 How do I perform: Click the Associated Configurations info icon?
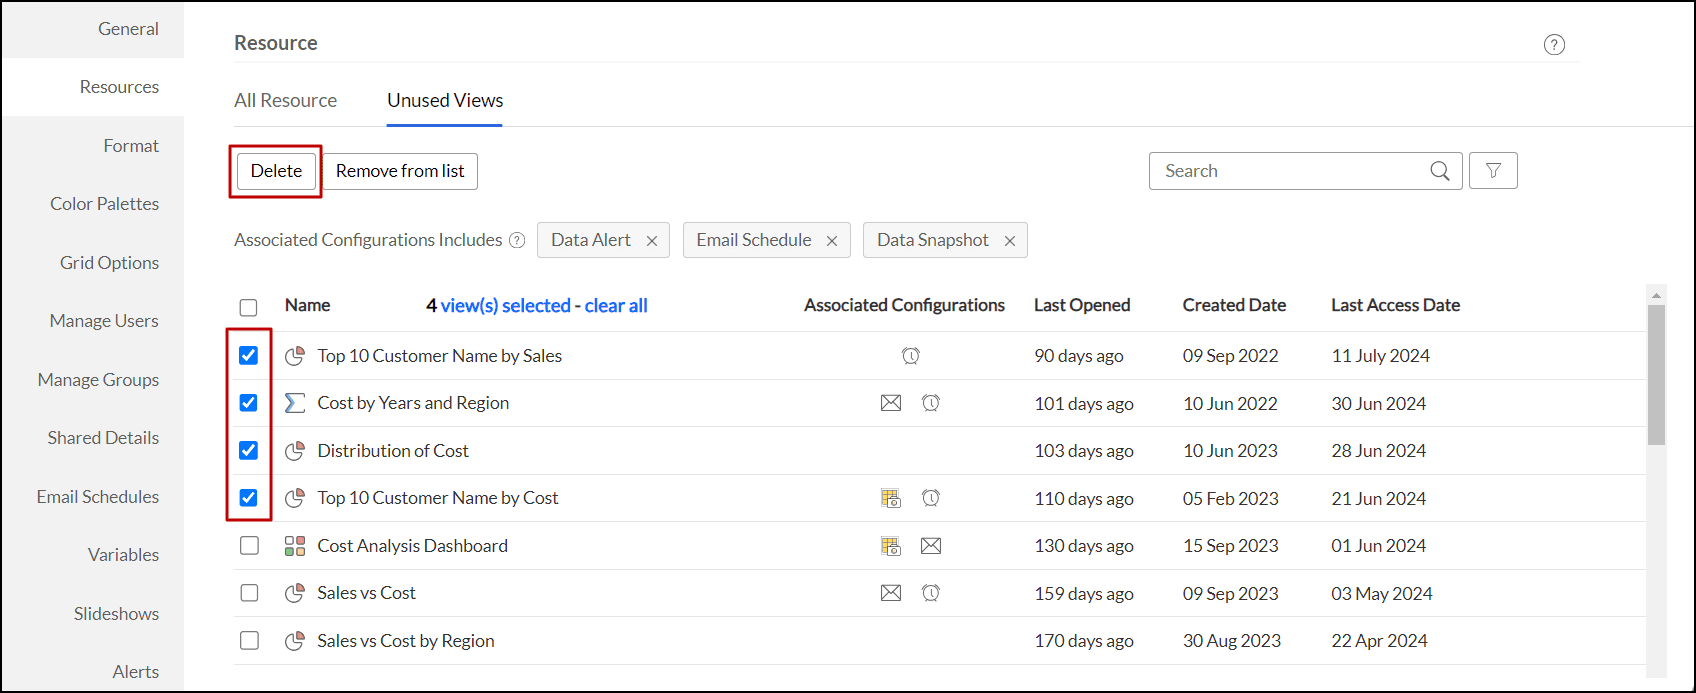(x=517, y=240)
